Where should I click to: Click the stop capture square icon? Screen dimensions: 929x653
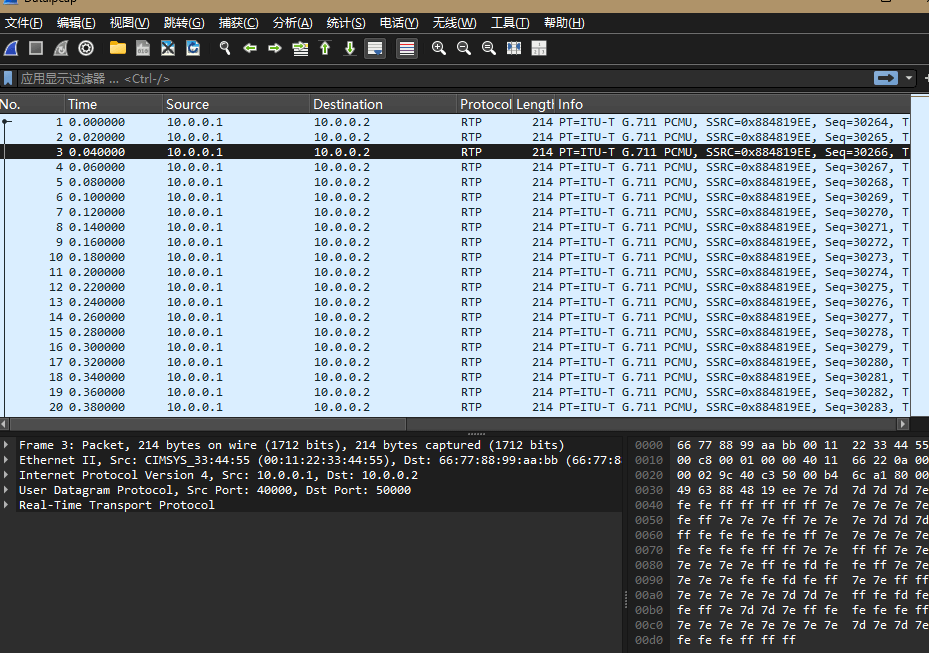point(36,48)
